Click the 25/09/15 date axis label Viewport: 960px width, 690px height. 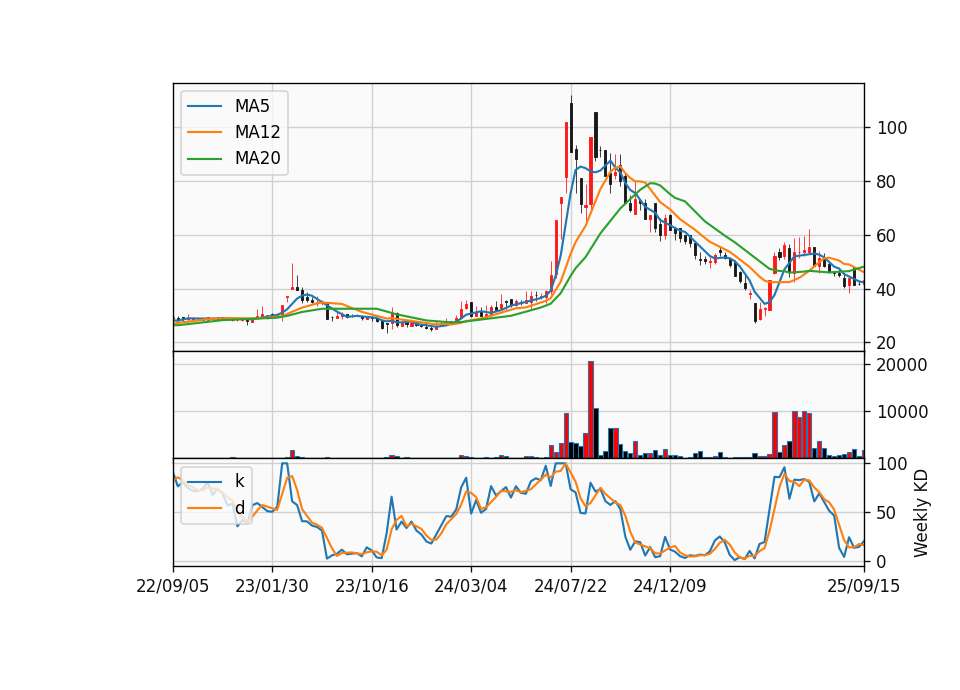864,586
